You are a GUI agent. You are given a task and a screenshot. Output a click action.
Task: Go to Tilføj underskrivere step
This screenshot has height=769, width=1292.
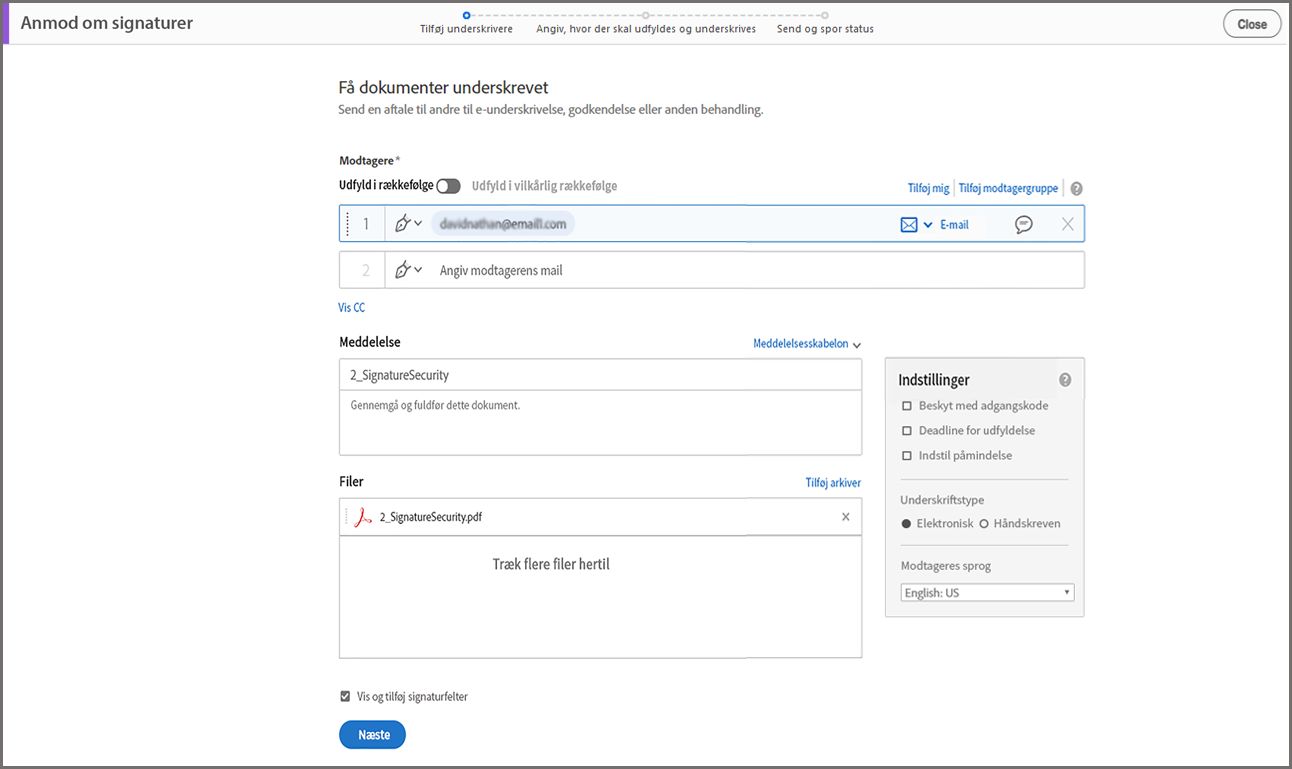(466, 29)
